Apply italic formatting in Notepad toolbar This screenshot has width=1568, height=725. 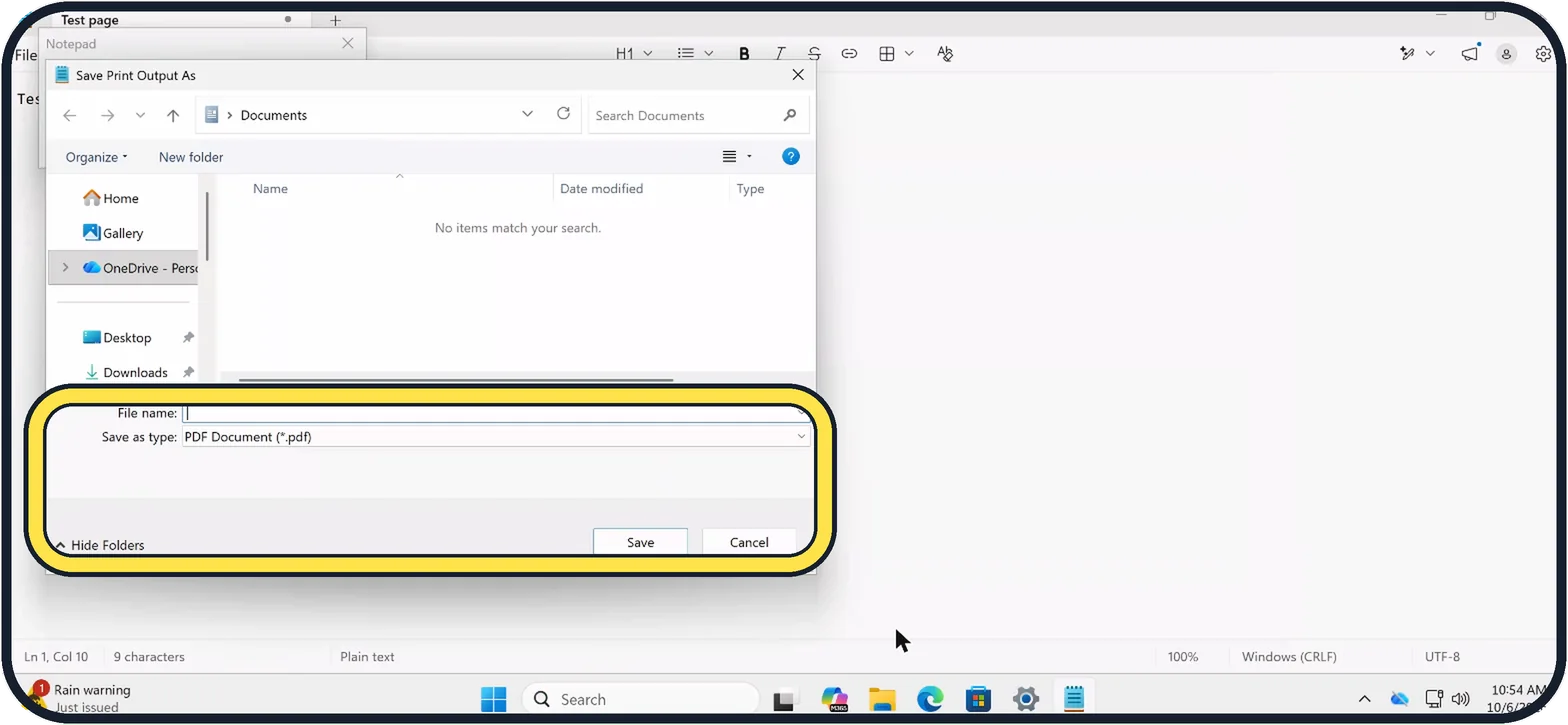pos(779,54)
